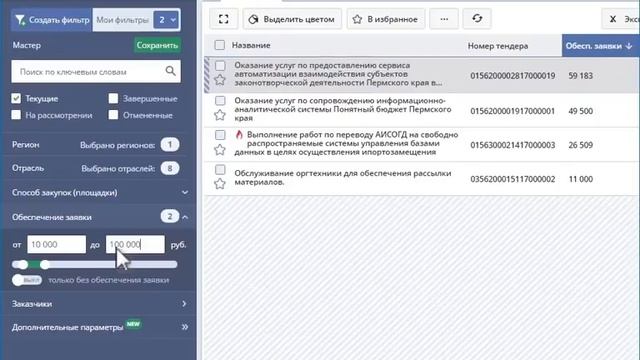Click the value 59 183
This screenshot has width=640, height=360.
pos(580,76)
